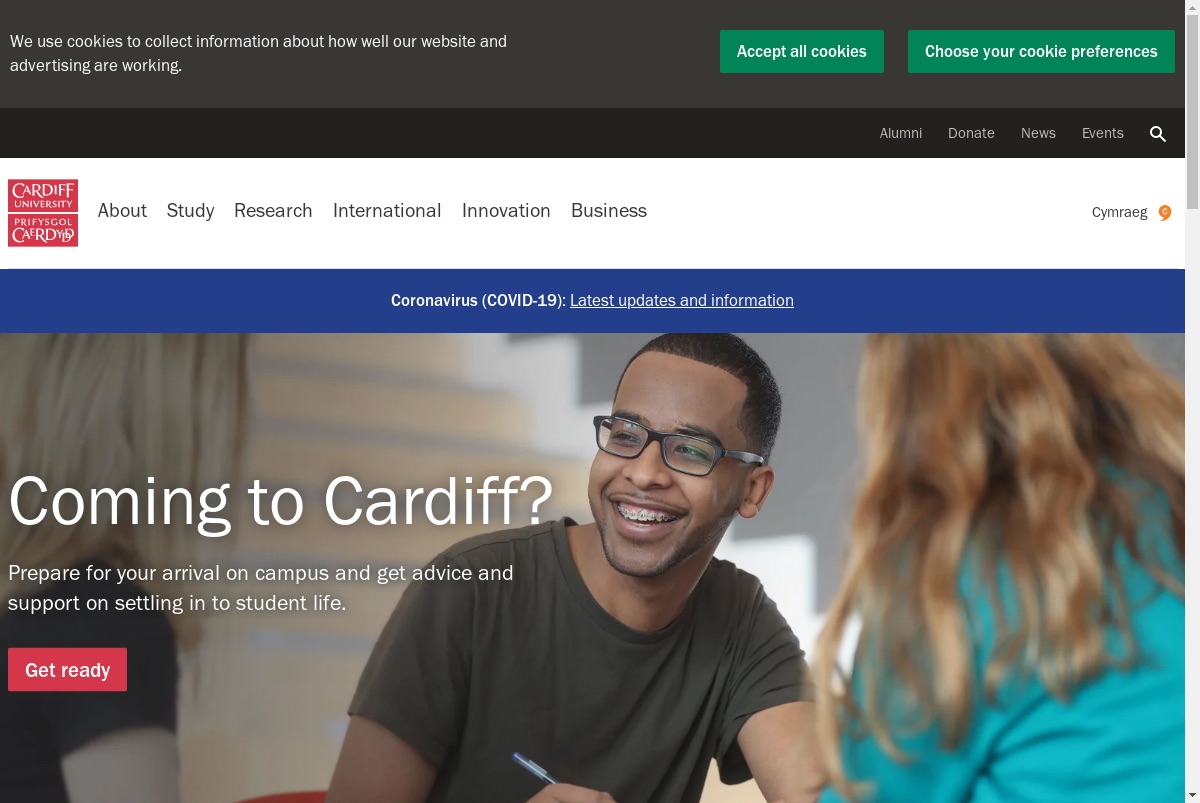Click the Cardiff University logo
Viewport: 1200px width, 803px height.
43,213
